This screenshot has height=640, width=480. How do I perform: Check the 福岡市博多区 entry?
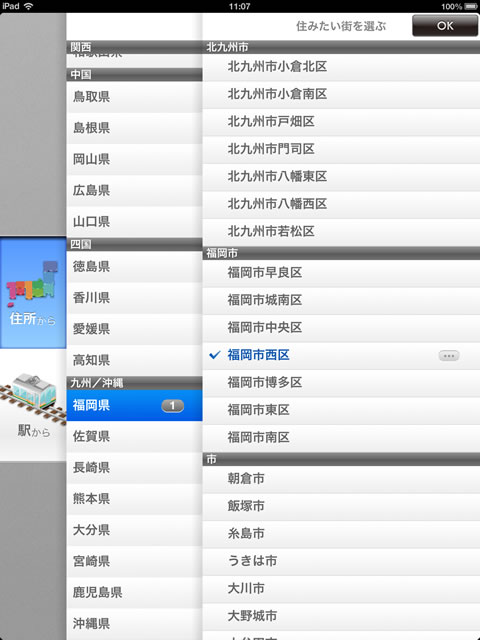pyautogui.click(x=341, y=383)
